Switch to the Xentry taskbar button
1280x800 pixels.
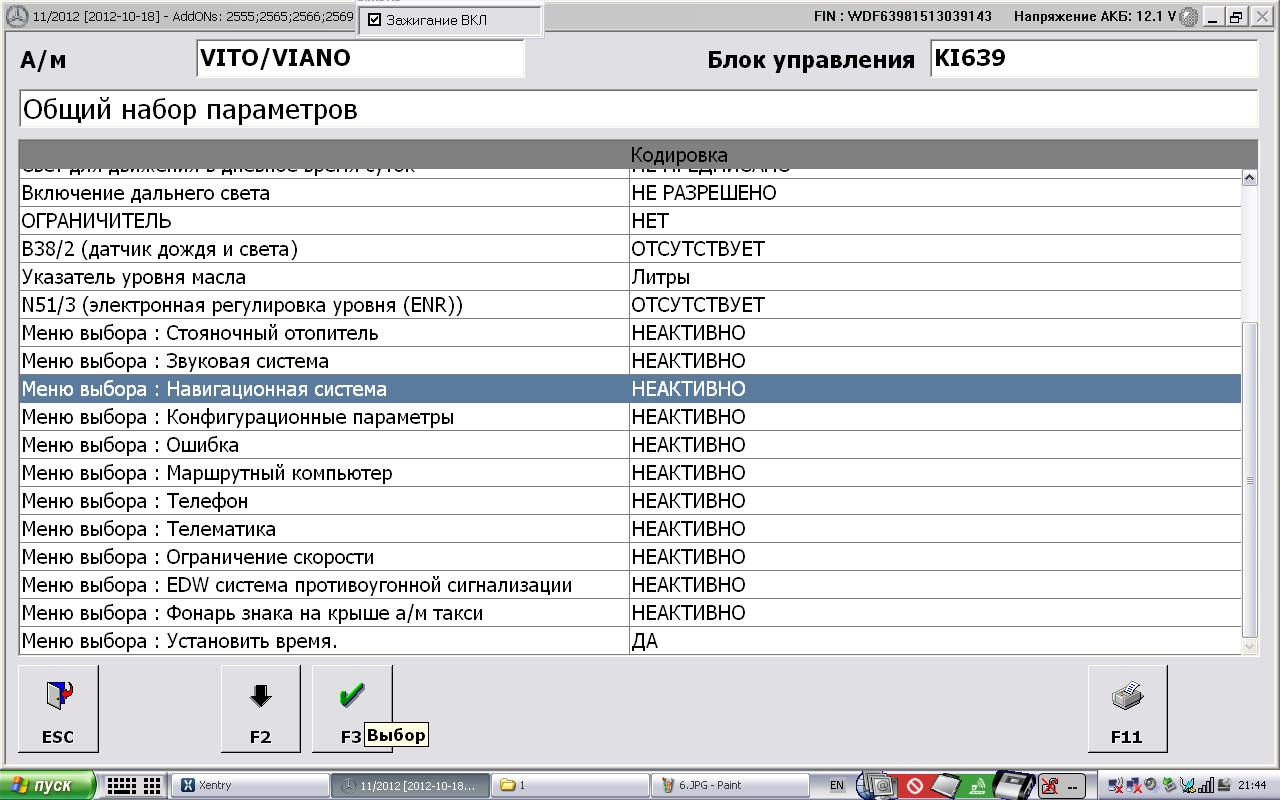[x=250, y=786]
